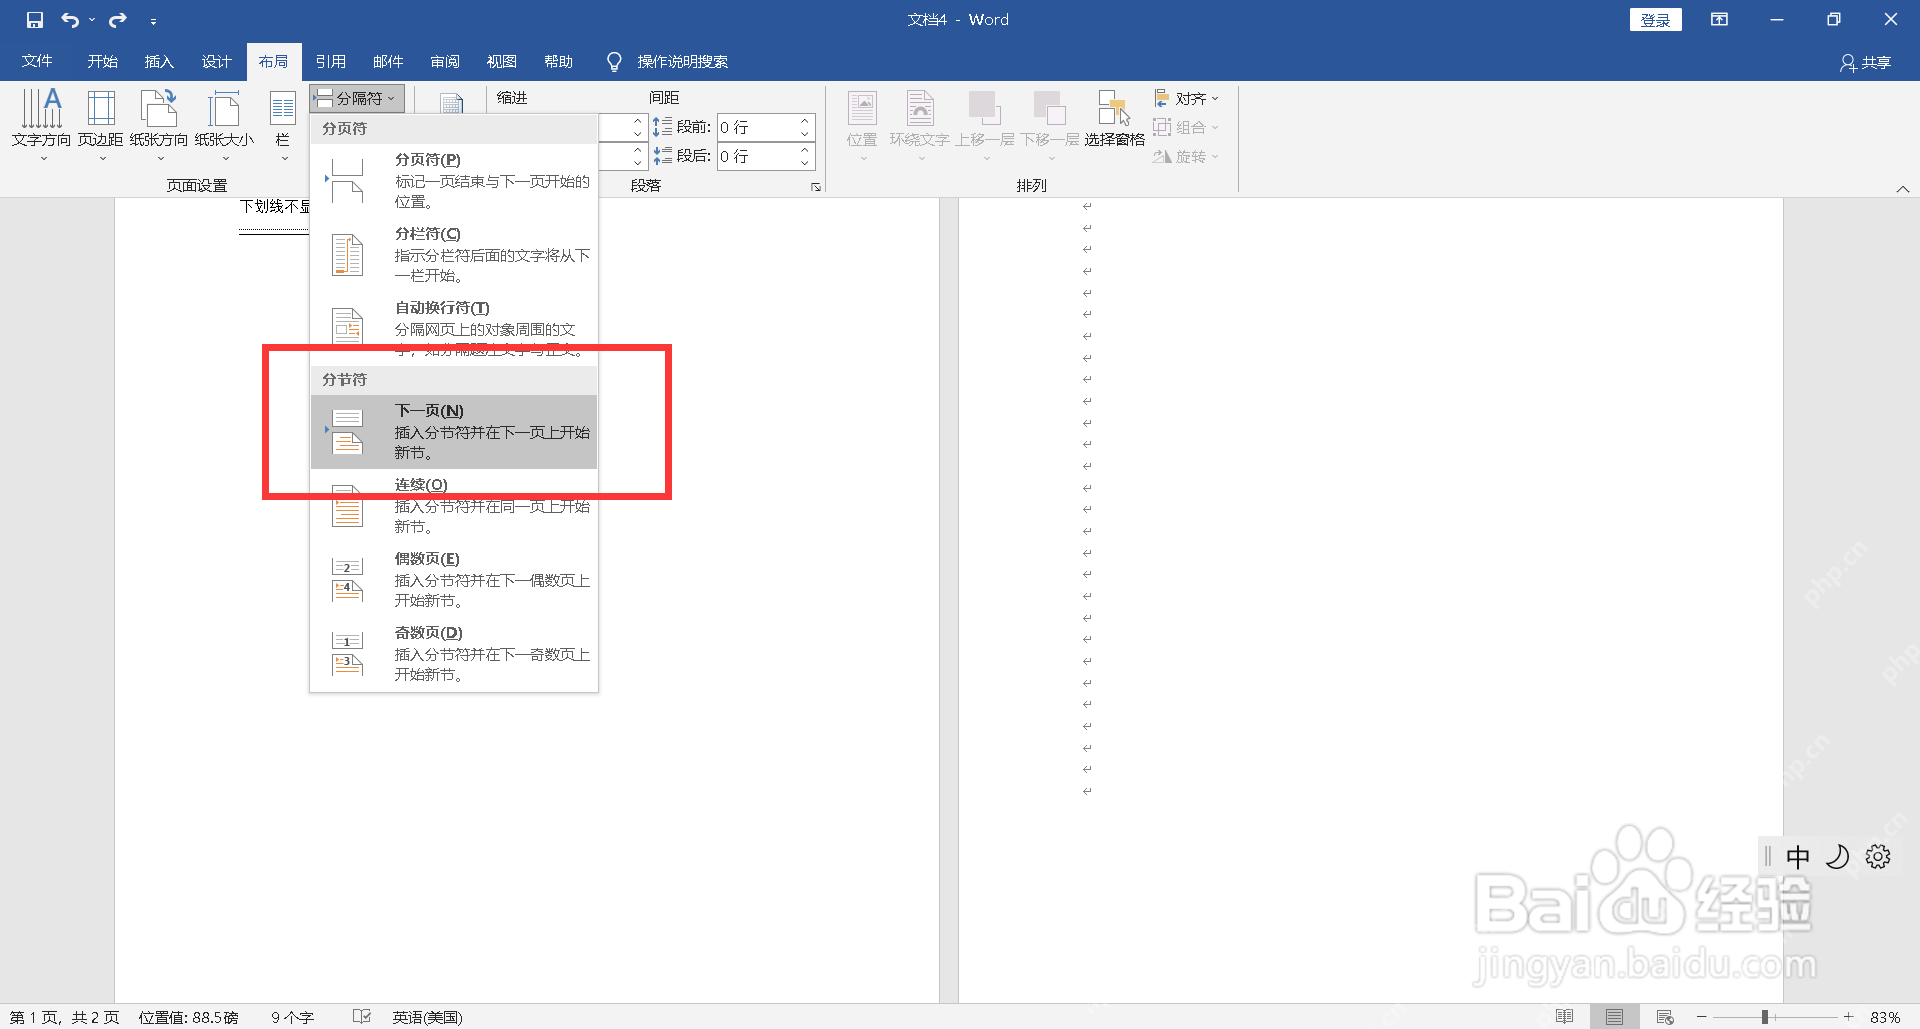Select Next Page (下一页) section break

pyautogui.click(x=454, y=432)
